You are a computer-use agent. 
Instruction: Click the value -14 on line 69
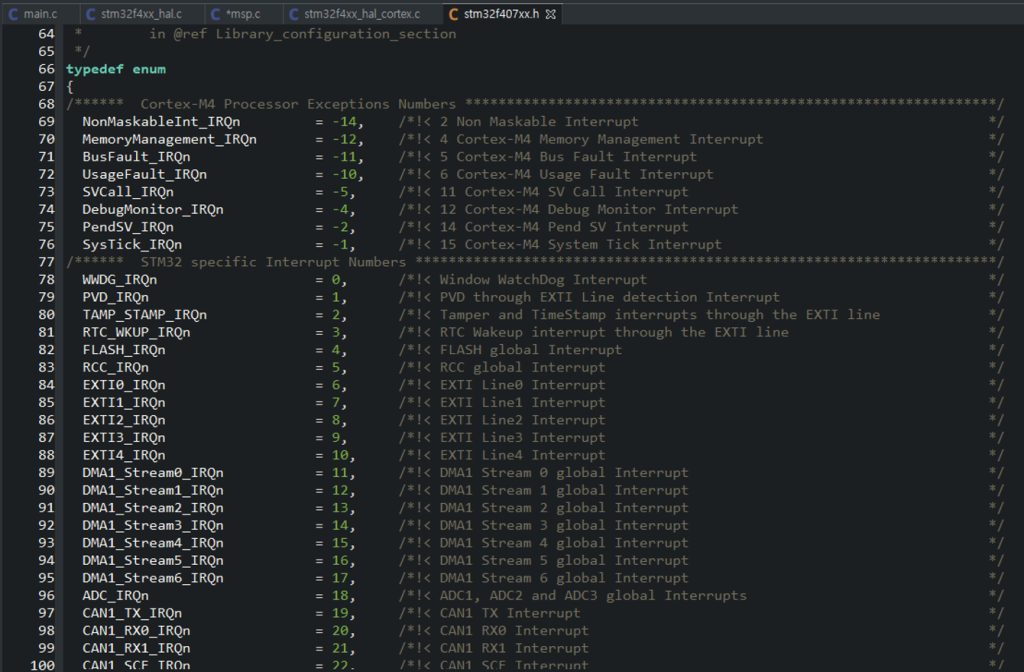pos(344,121)
